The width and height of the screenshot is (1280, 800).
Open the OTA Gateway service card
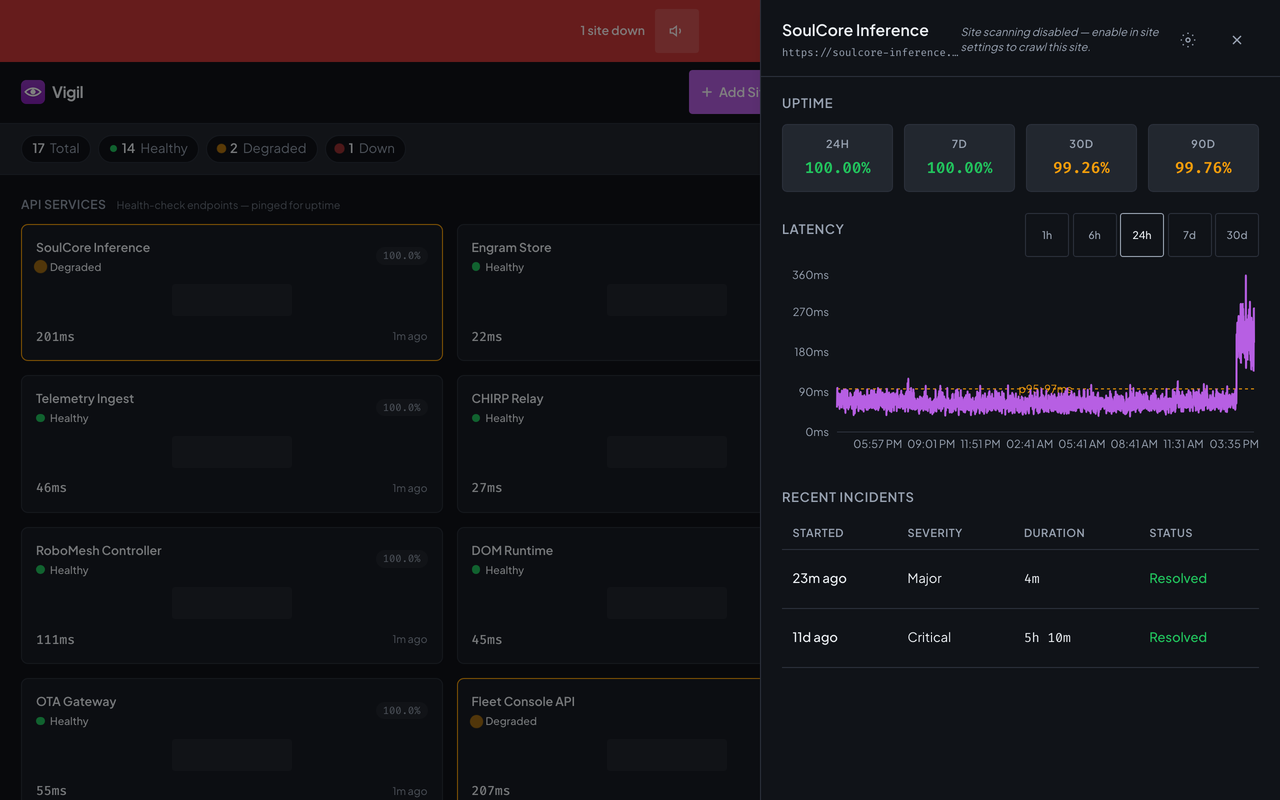pos(232,740)
